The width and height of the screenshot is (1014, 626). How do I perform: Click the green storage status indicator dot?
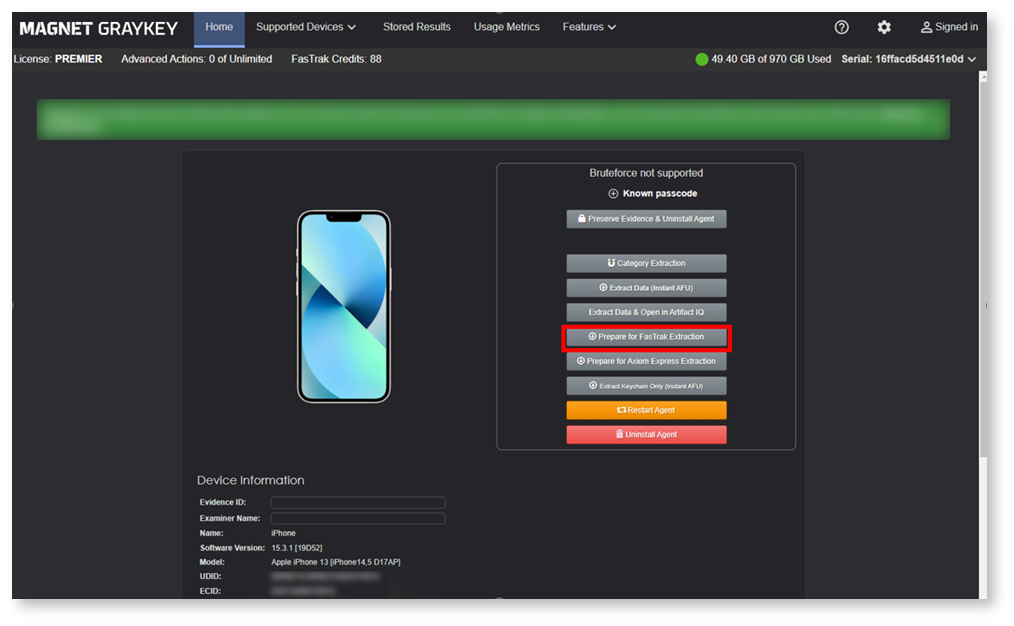701,59
